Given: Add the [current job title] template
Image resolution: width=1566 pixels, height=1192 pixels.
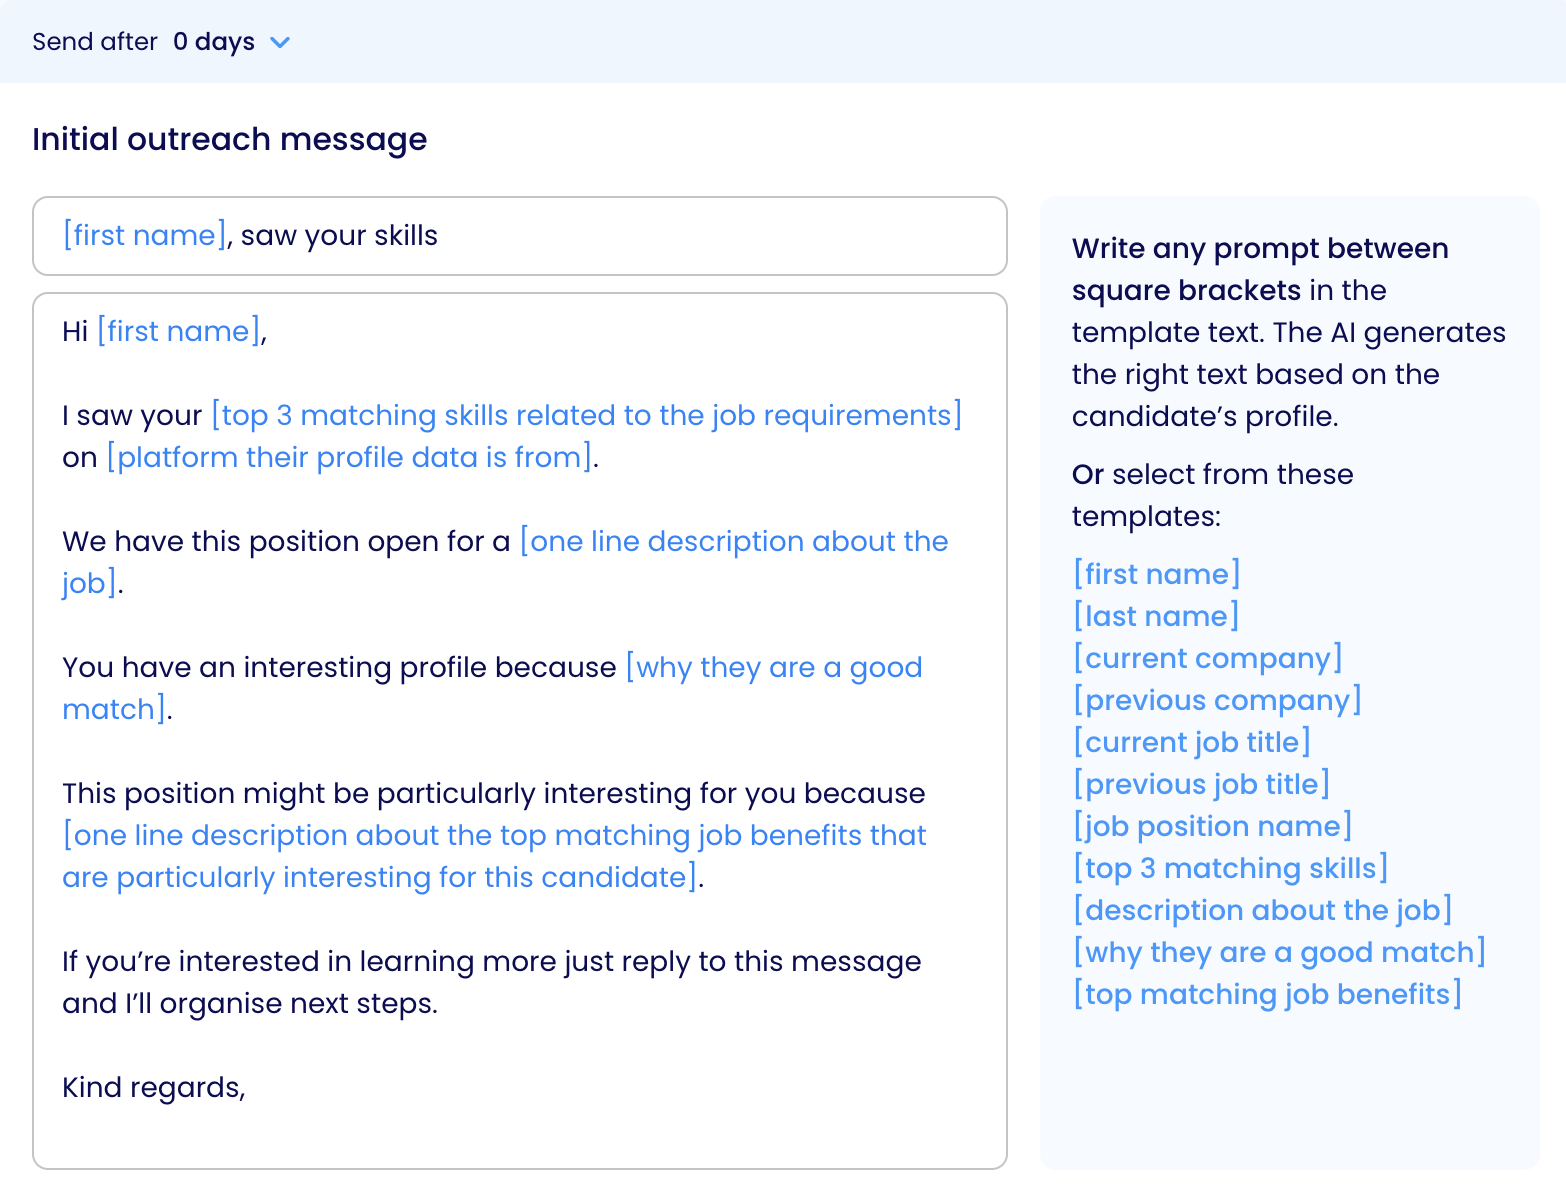Looking at the screenshot, I should coord(1192,742).
